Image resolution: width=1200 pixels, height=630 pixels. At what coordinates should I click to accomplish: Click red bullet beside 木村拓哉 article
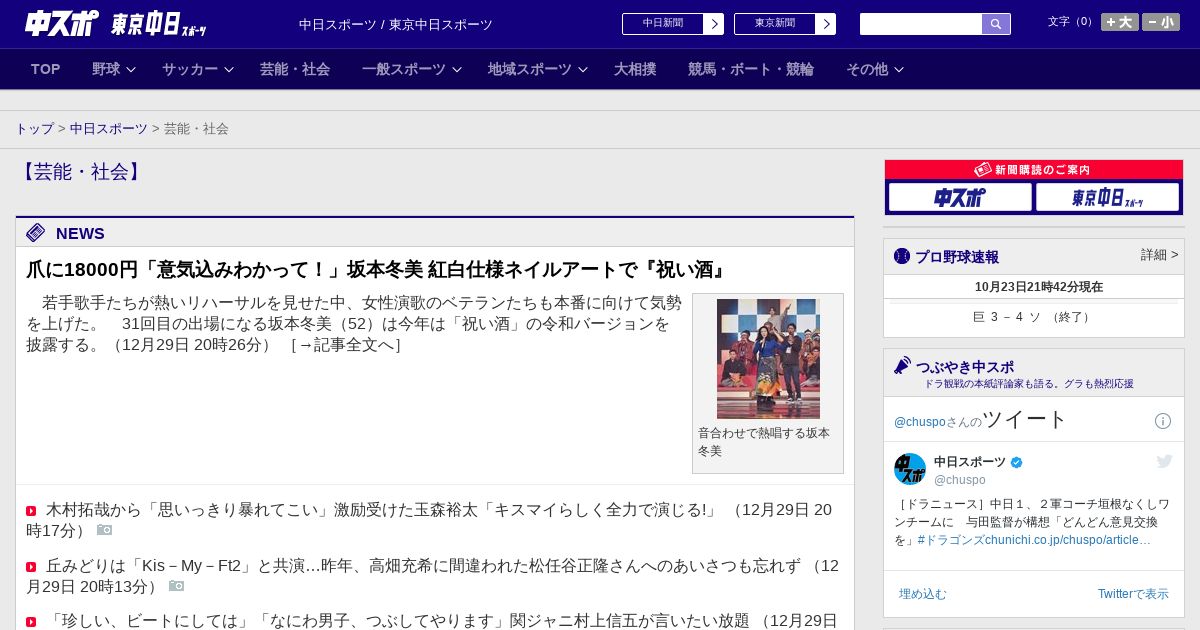[31, 511]
